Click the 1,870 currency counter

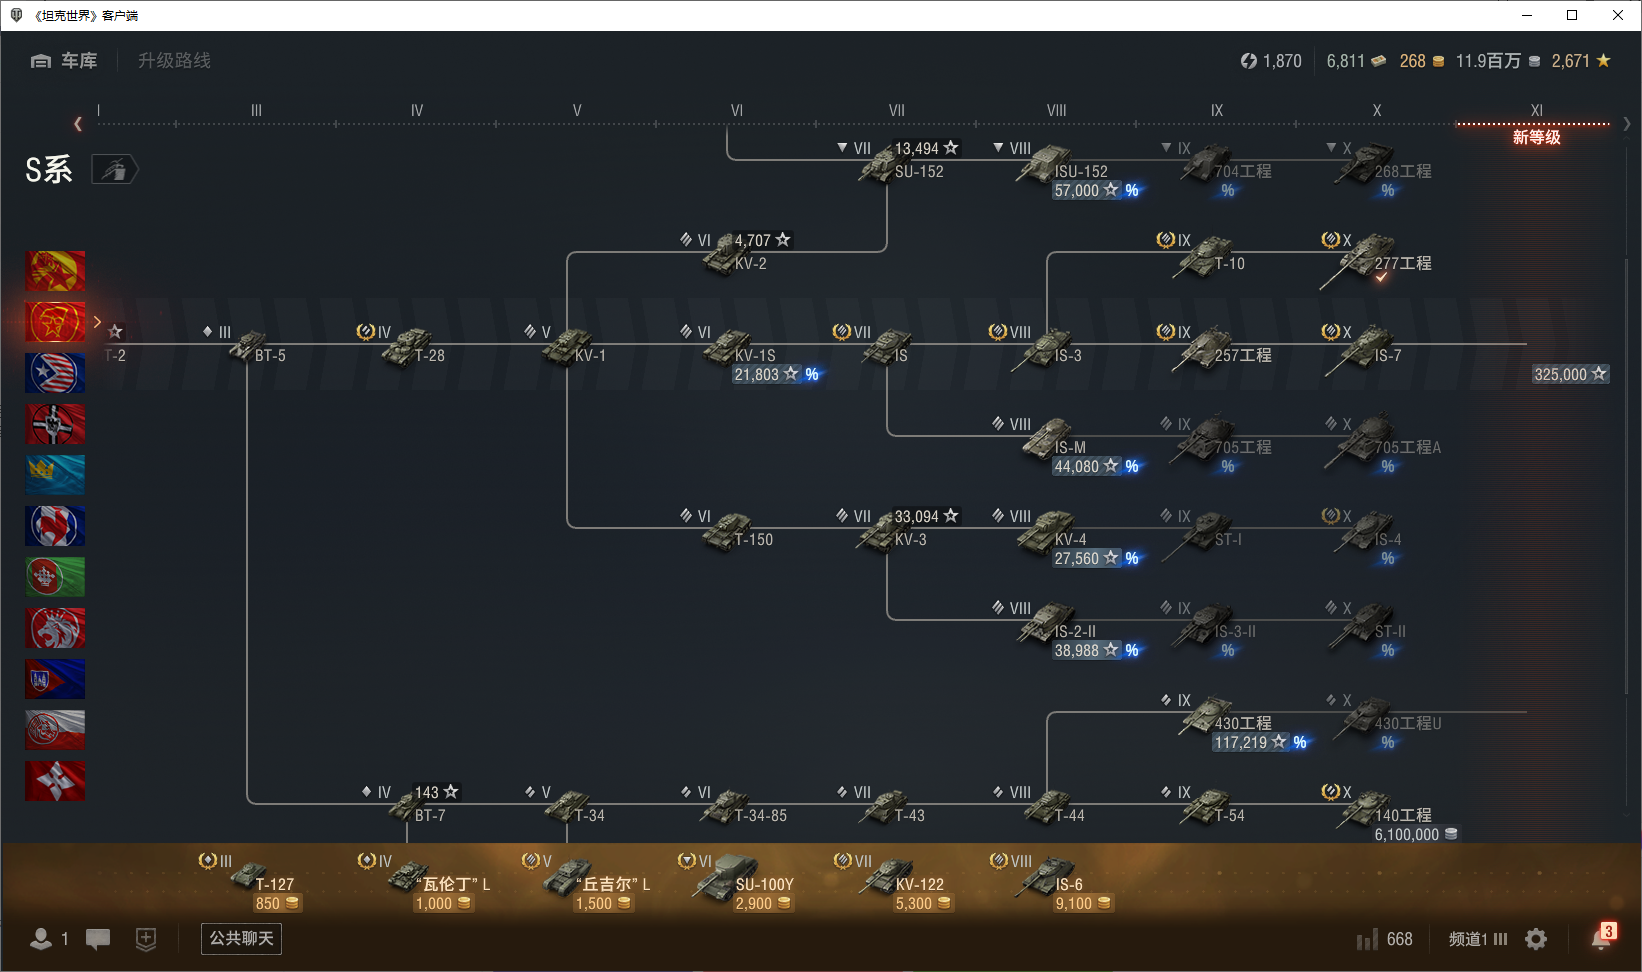(1271, 61)
